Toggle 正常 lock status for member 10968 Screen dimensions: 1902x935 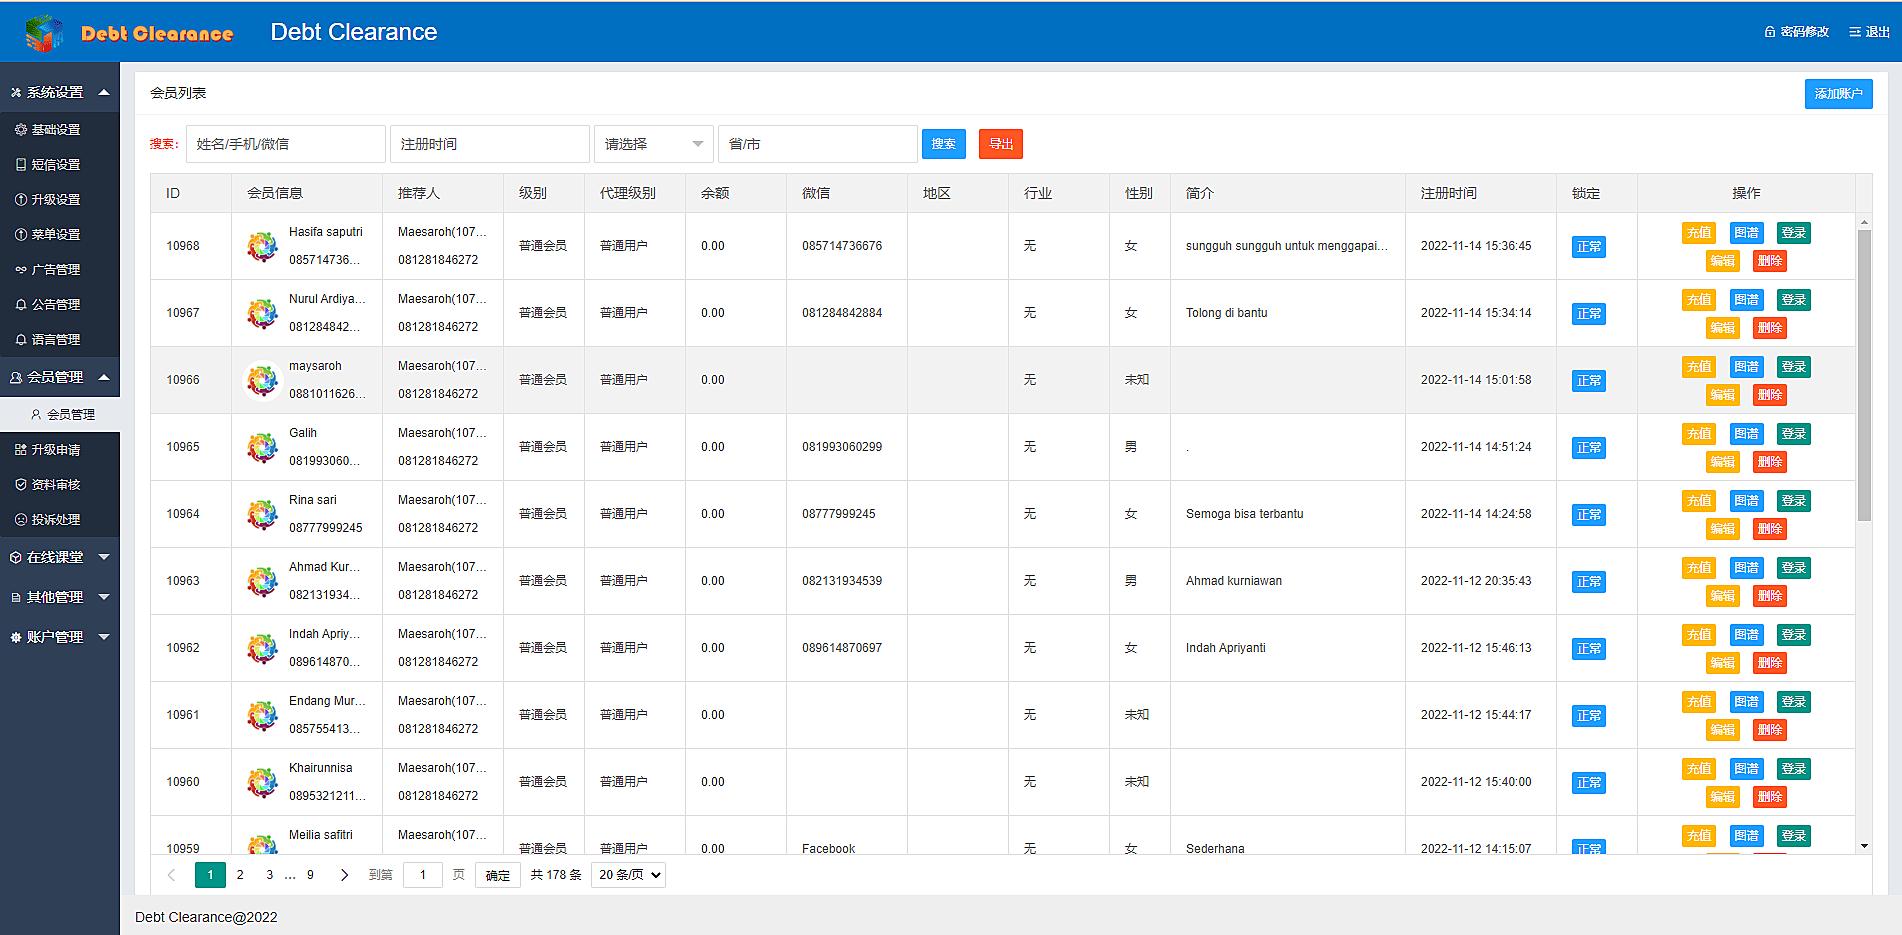(x=1588, y=247)
